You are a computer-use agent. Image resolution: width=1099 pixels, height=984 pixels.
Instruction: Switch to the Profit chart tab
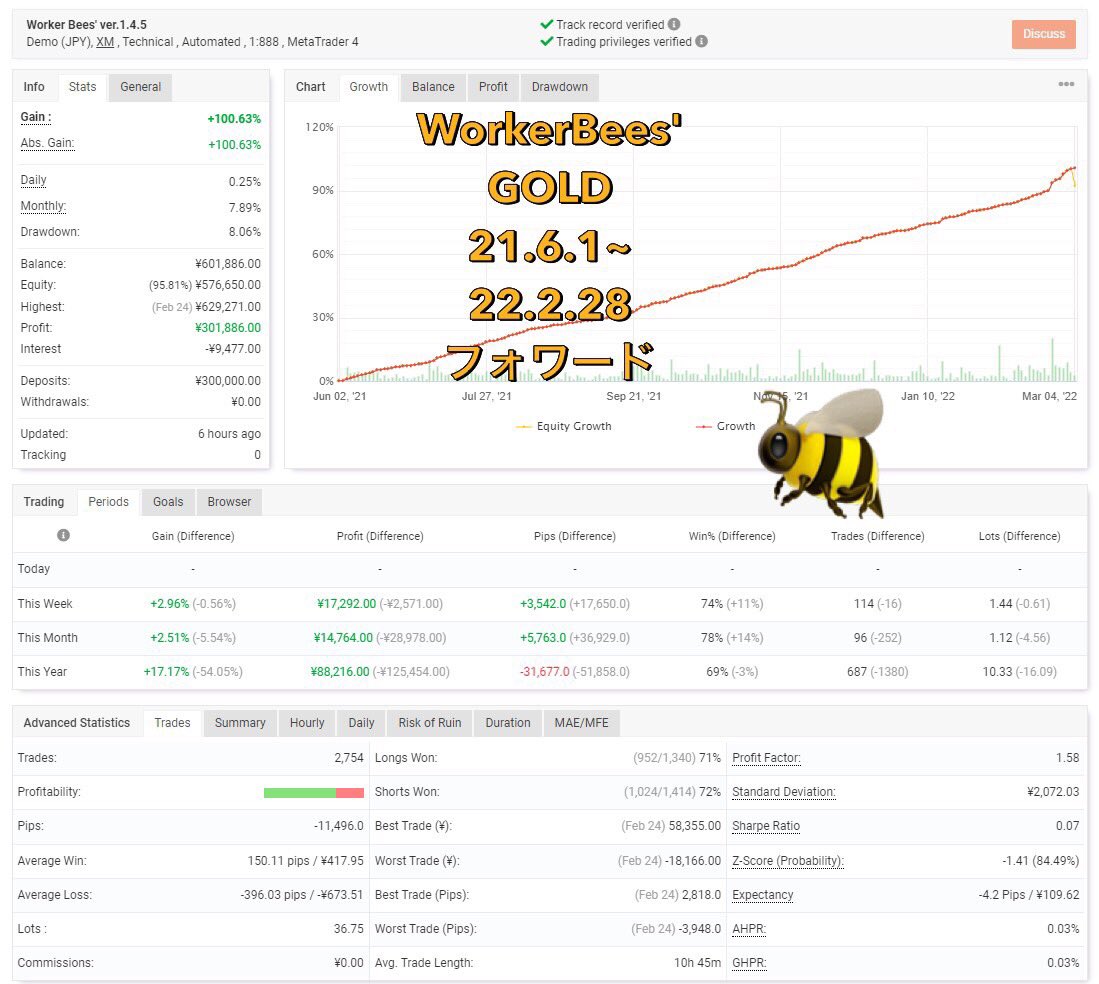493,87
